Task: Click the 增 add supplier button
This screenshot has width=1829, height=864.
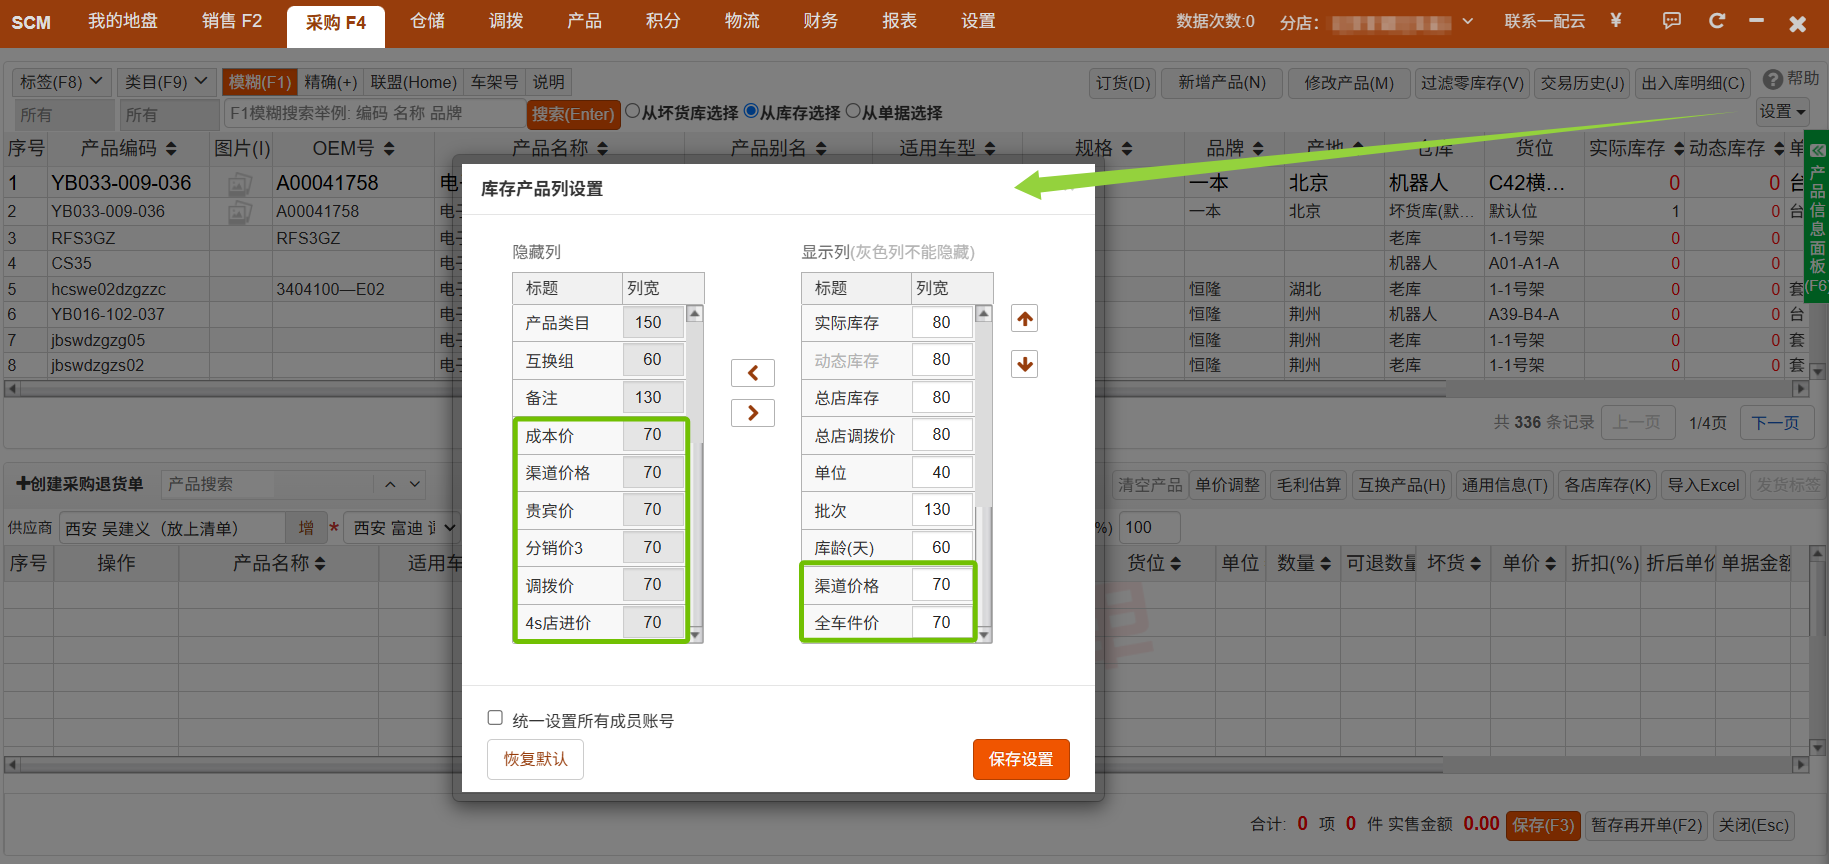Action: [306, 527]
